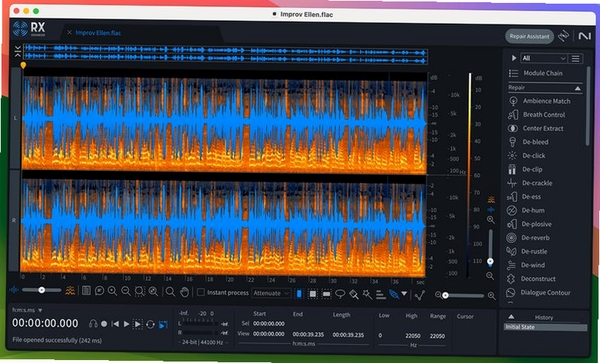
Task: Select the Time selection tool
Action: (x=299, y=294)
